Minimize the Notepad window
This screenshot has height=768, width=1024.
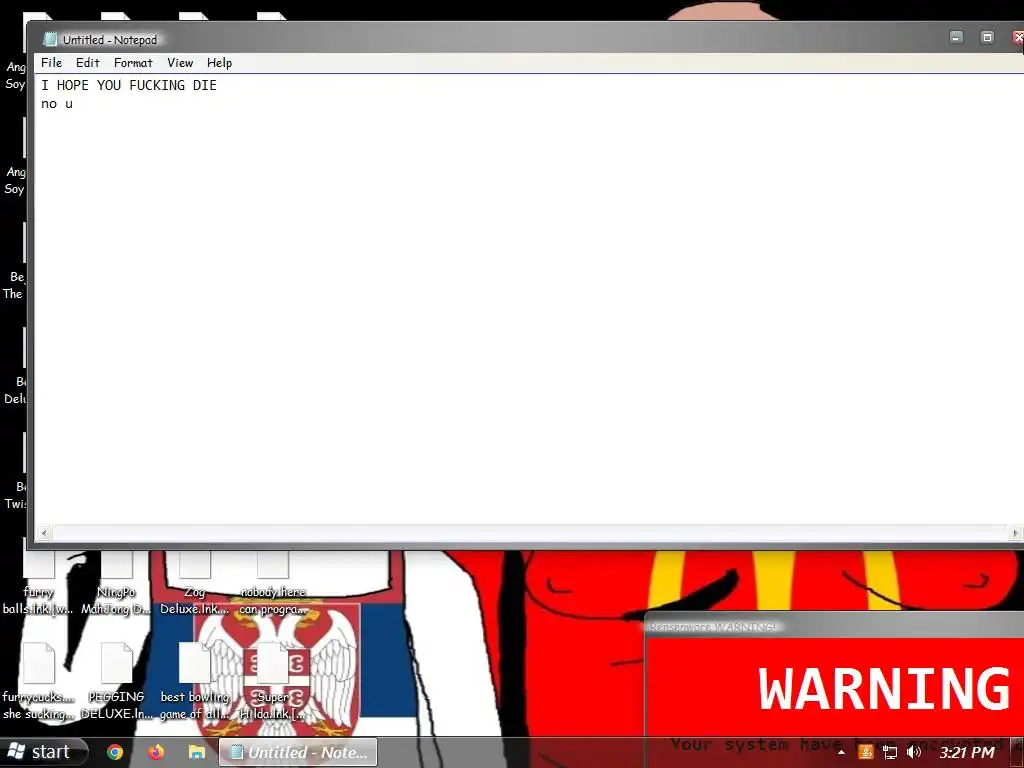coord(956,37)
